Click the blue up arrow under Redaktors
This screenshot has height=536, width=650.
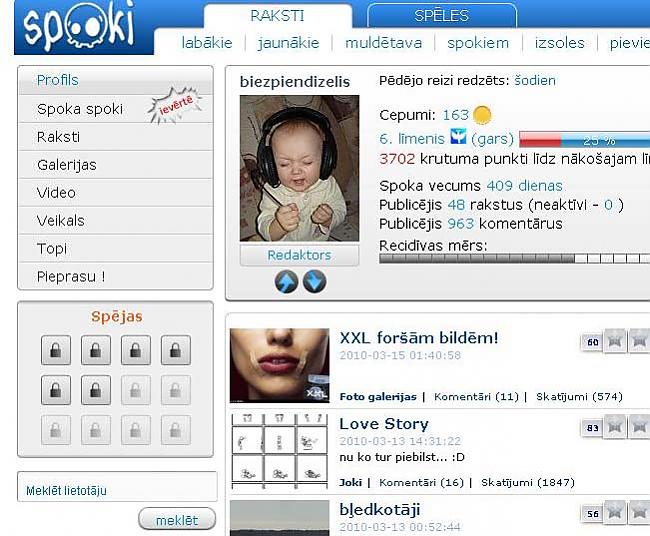tap(286, 281)
